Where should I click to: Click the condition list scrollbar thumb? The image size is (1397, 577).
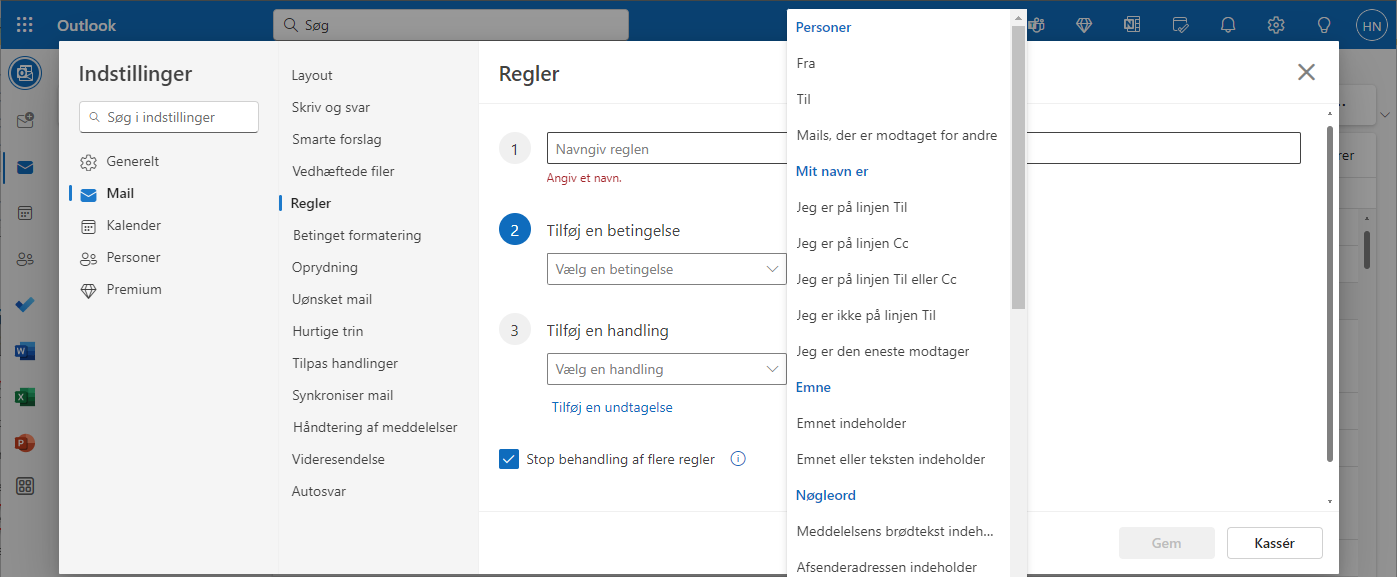(x=1018, y=165)
